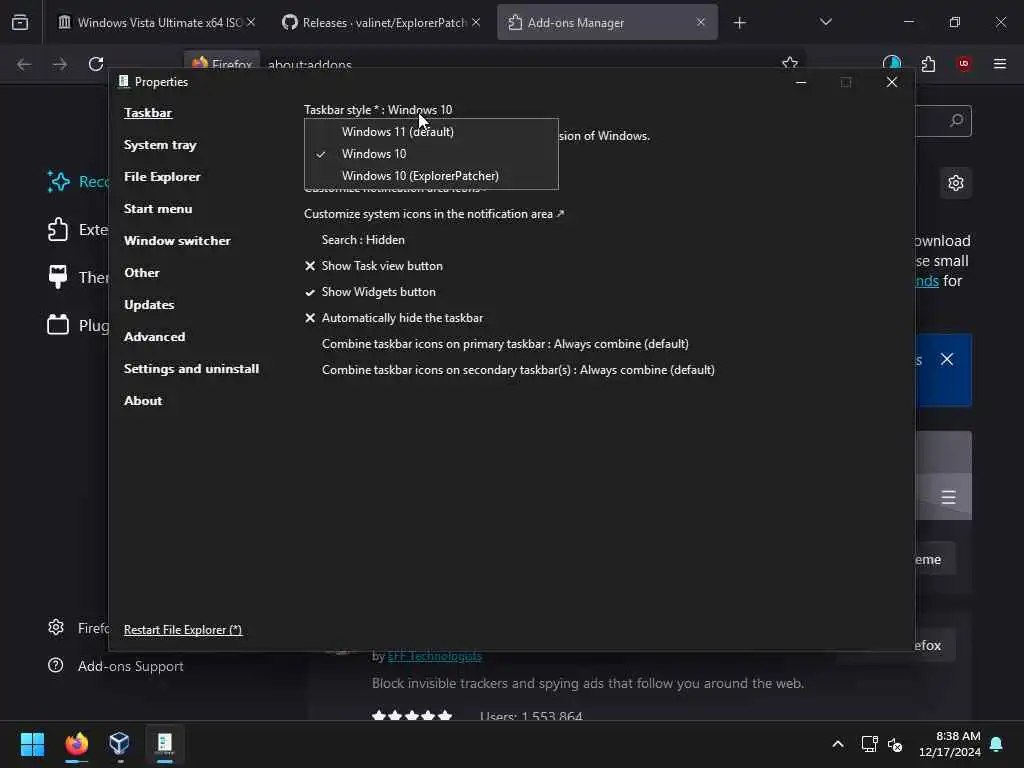Open Settings and uninstall section
The image size is (1024, 768).
coord(191,368)
